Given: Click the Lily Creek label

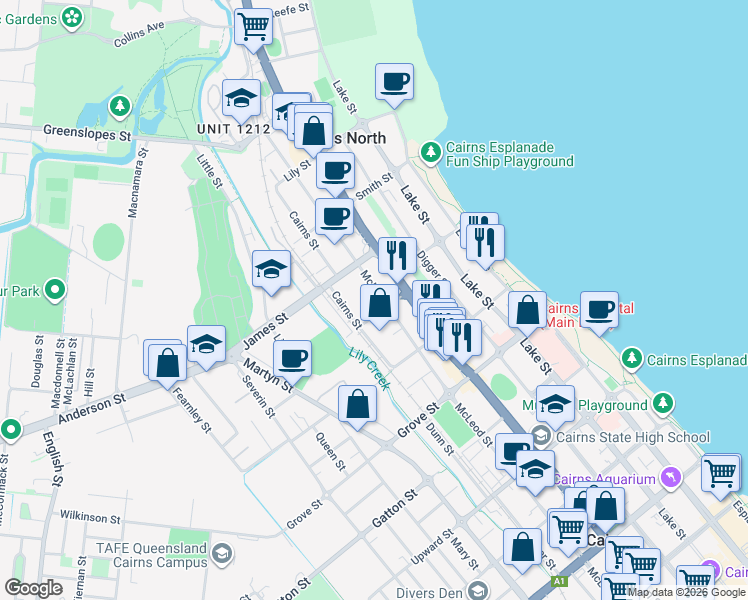Looking at the screenshot, I should [370, 369].
